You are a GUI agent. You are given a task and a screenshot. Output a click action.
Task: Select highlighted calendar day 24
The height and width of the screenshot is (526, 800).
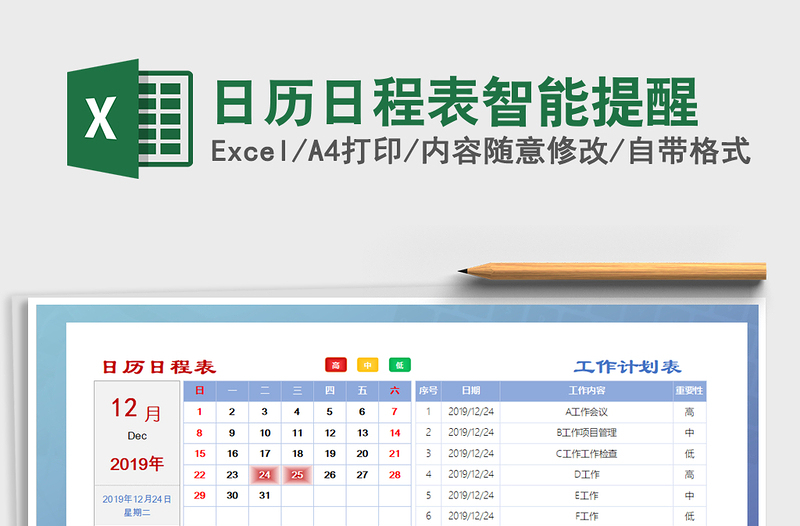pos(265,475)
